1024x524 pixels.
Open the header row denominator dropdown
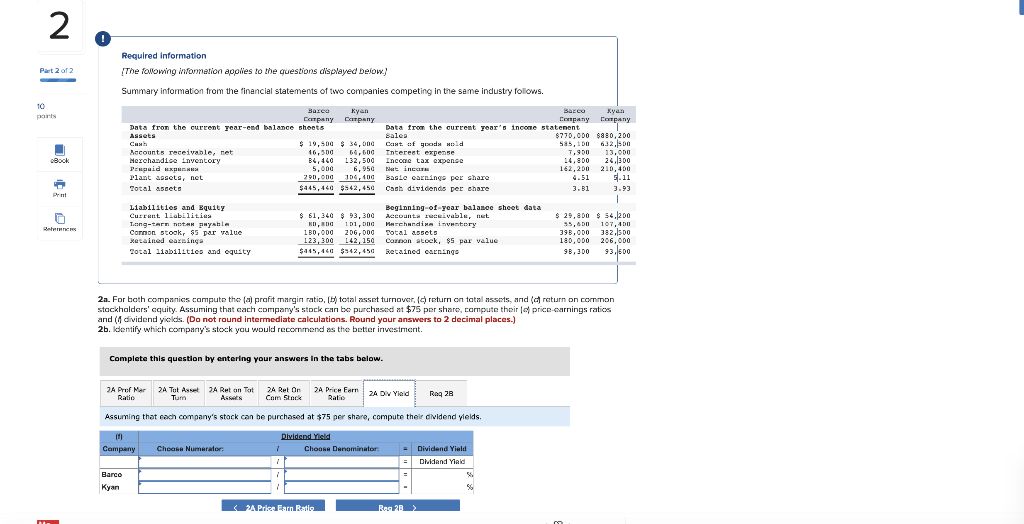point(343,461)
